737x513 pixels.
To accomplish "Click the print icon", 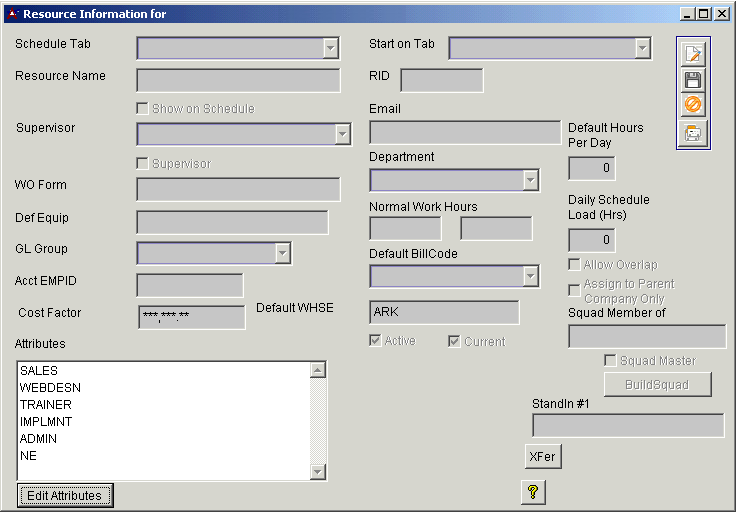I will tap(693, 132).
